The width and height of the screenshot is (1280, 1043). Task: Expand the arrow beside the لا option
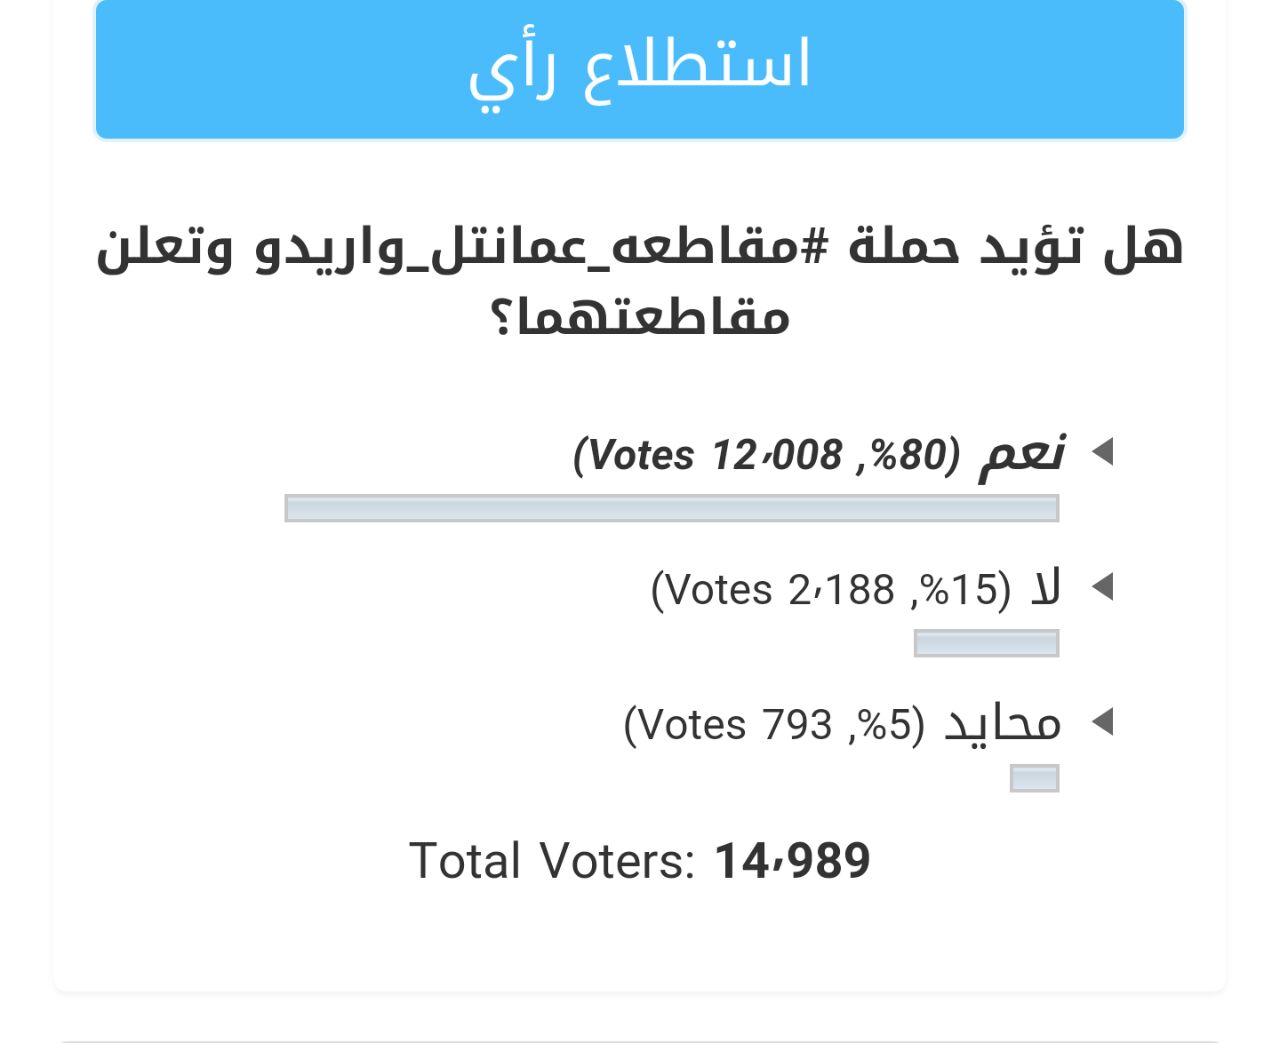click(x=1102, y=587)
